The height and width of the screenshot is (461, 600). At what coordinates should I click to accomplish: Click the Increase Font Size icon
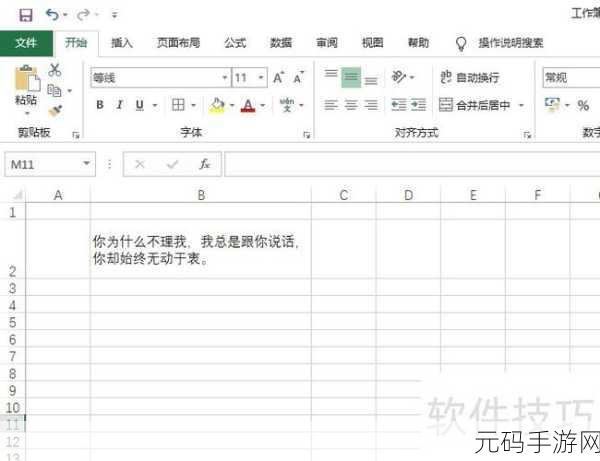click(279, 78)
